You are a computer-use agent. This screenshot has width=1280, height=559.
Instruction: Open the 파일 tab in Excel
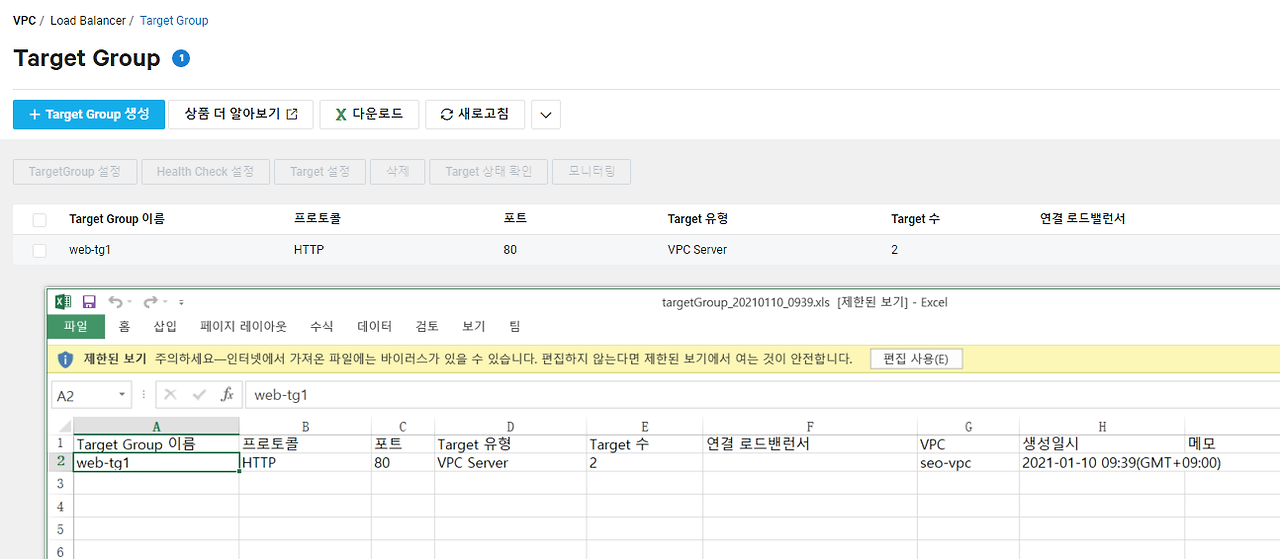coord(75,327)
